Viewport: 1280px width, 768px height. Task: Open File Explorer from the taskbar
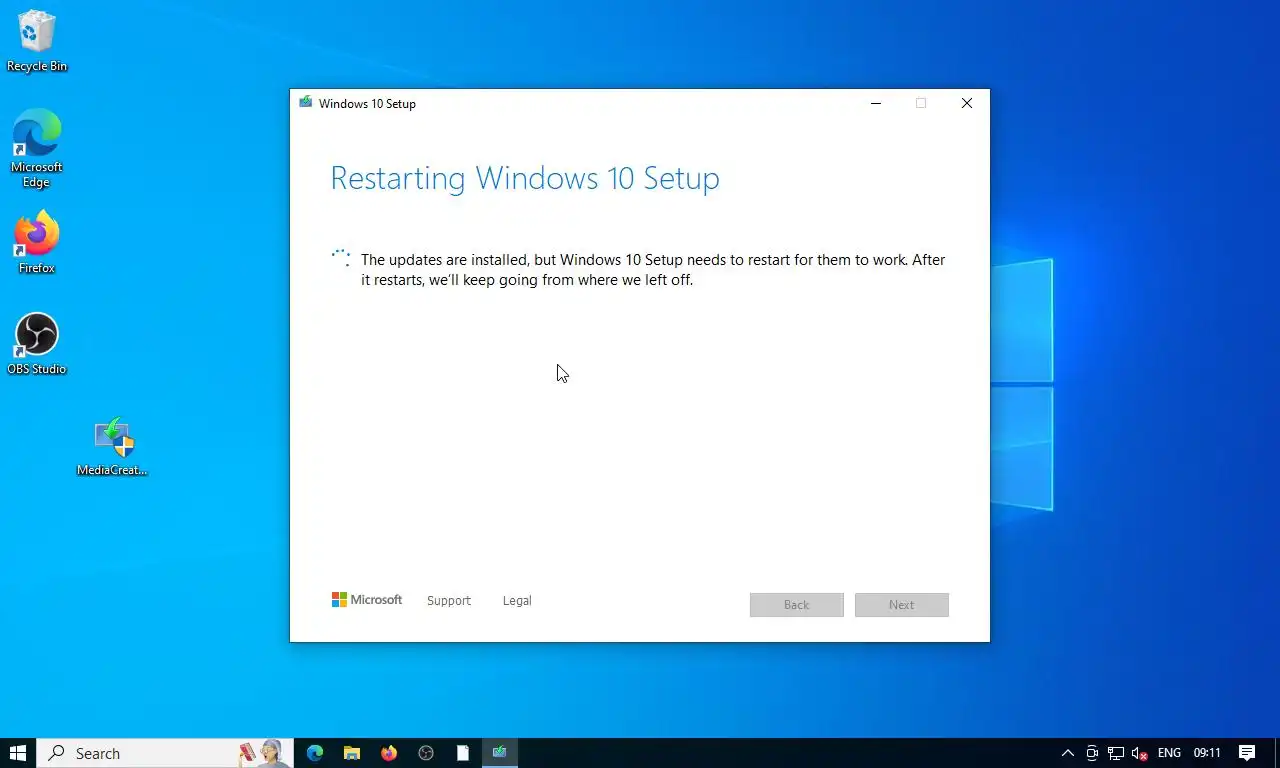click(x=352, y=753)
